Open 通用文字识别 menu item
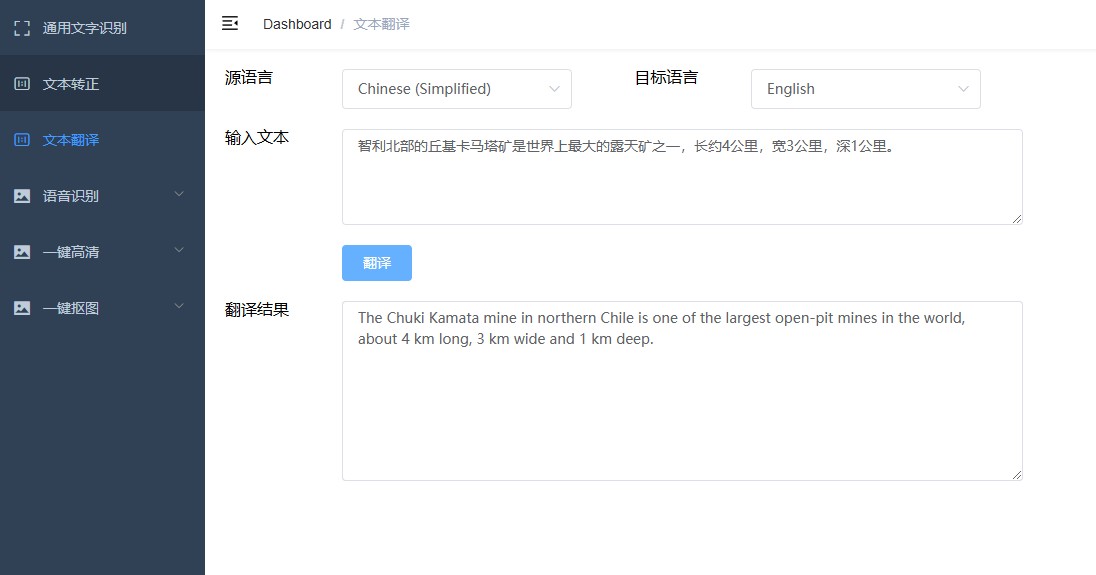The image size is (1096, 575). tap(102, 28)
